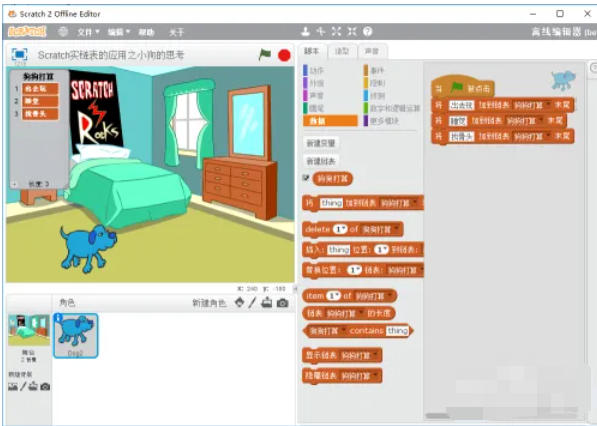Select the orange 数据 block category
The image size is (597, 426).
[x=330, y=121]
